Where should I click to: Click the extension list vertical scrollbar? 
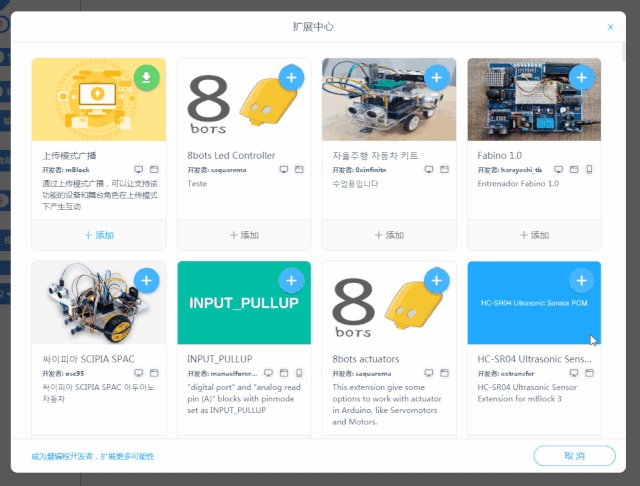point(623,52)
